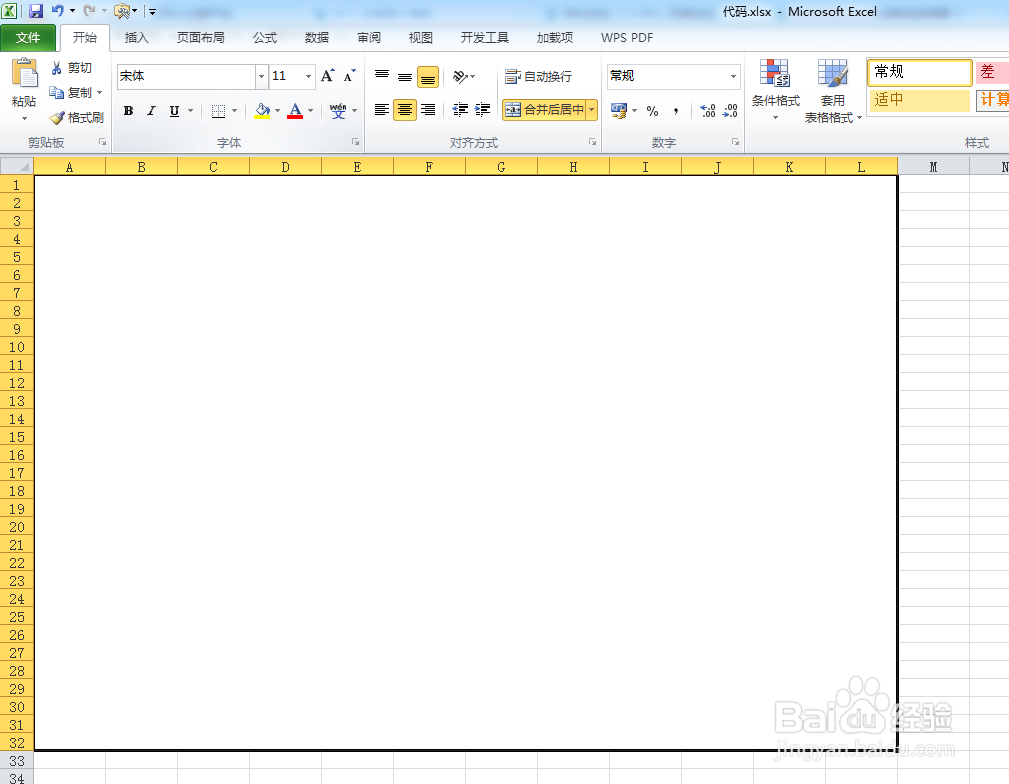Open font color dropdown arrow
Image resolution: width=1009 pixels, height=784 pixels.
(x=311, y=111)
